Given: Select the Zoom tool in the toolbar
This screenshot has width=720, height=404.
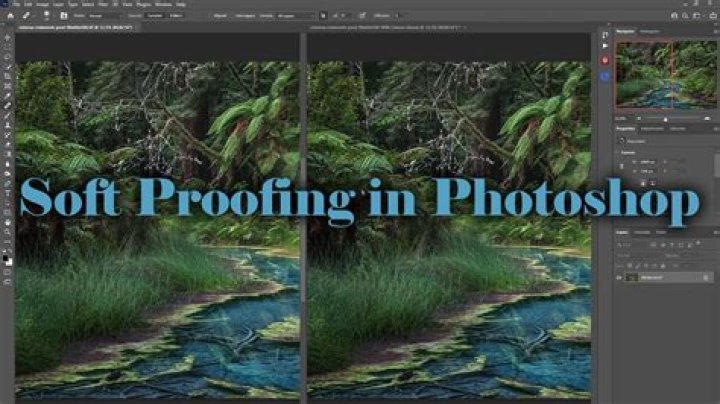Looking at the screenshot, I should [x=7, y=232].
